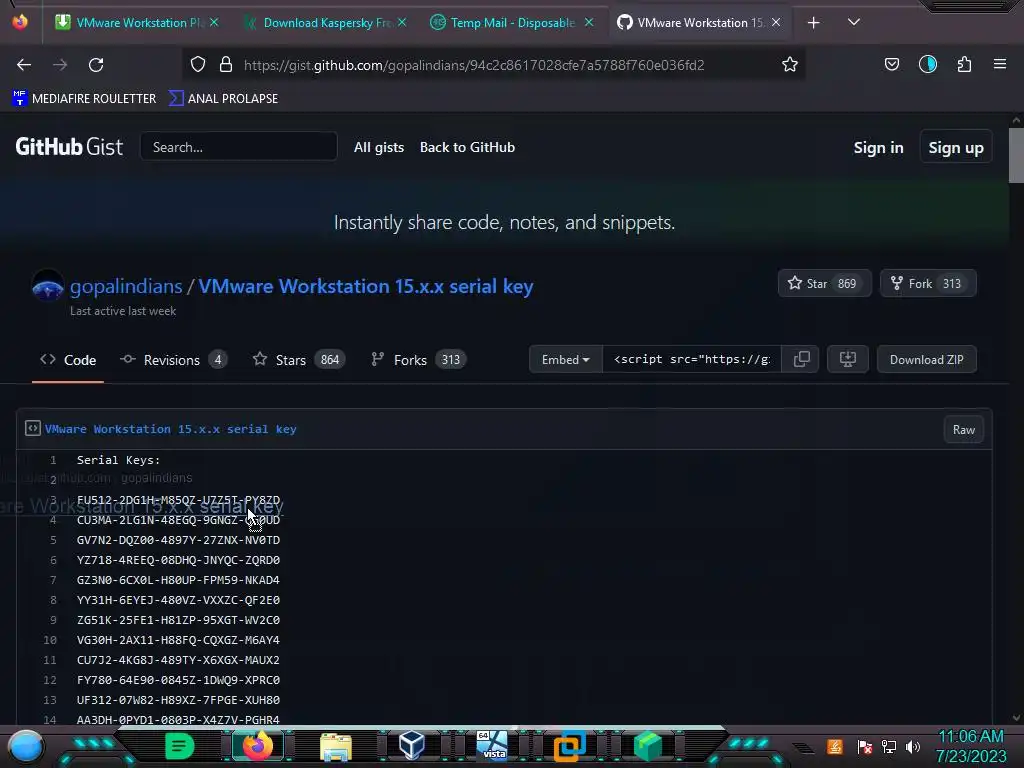Click the Sign in link
1024x768 pixels.
tap(878, 148)
